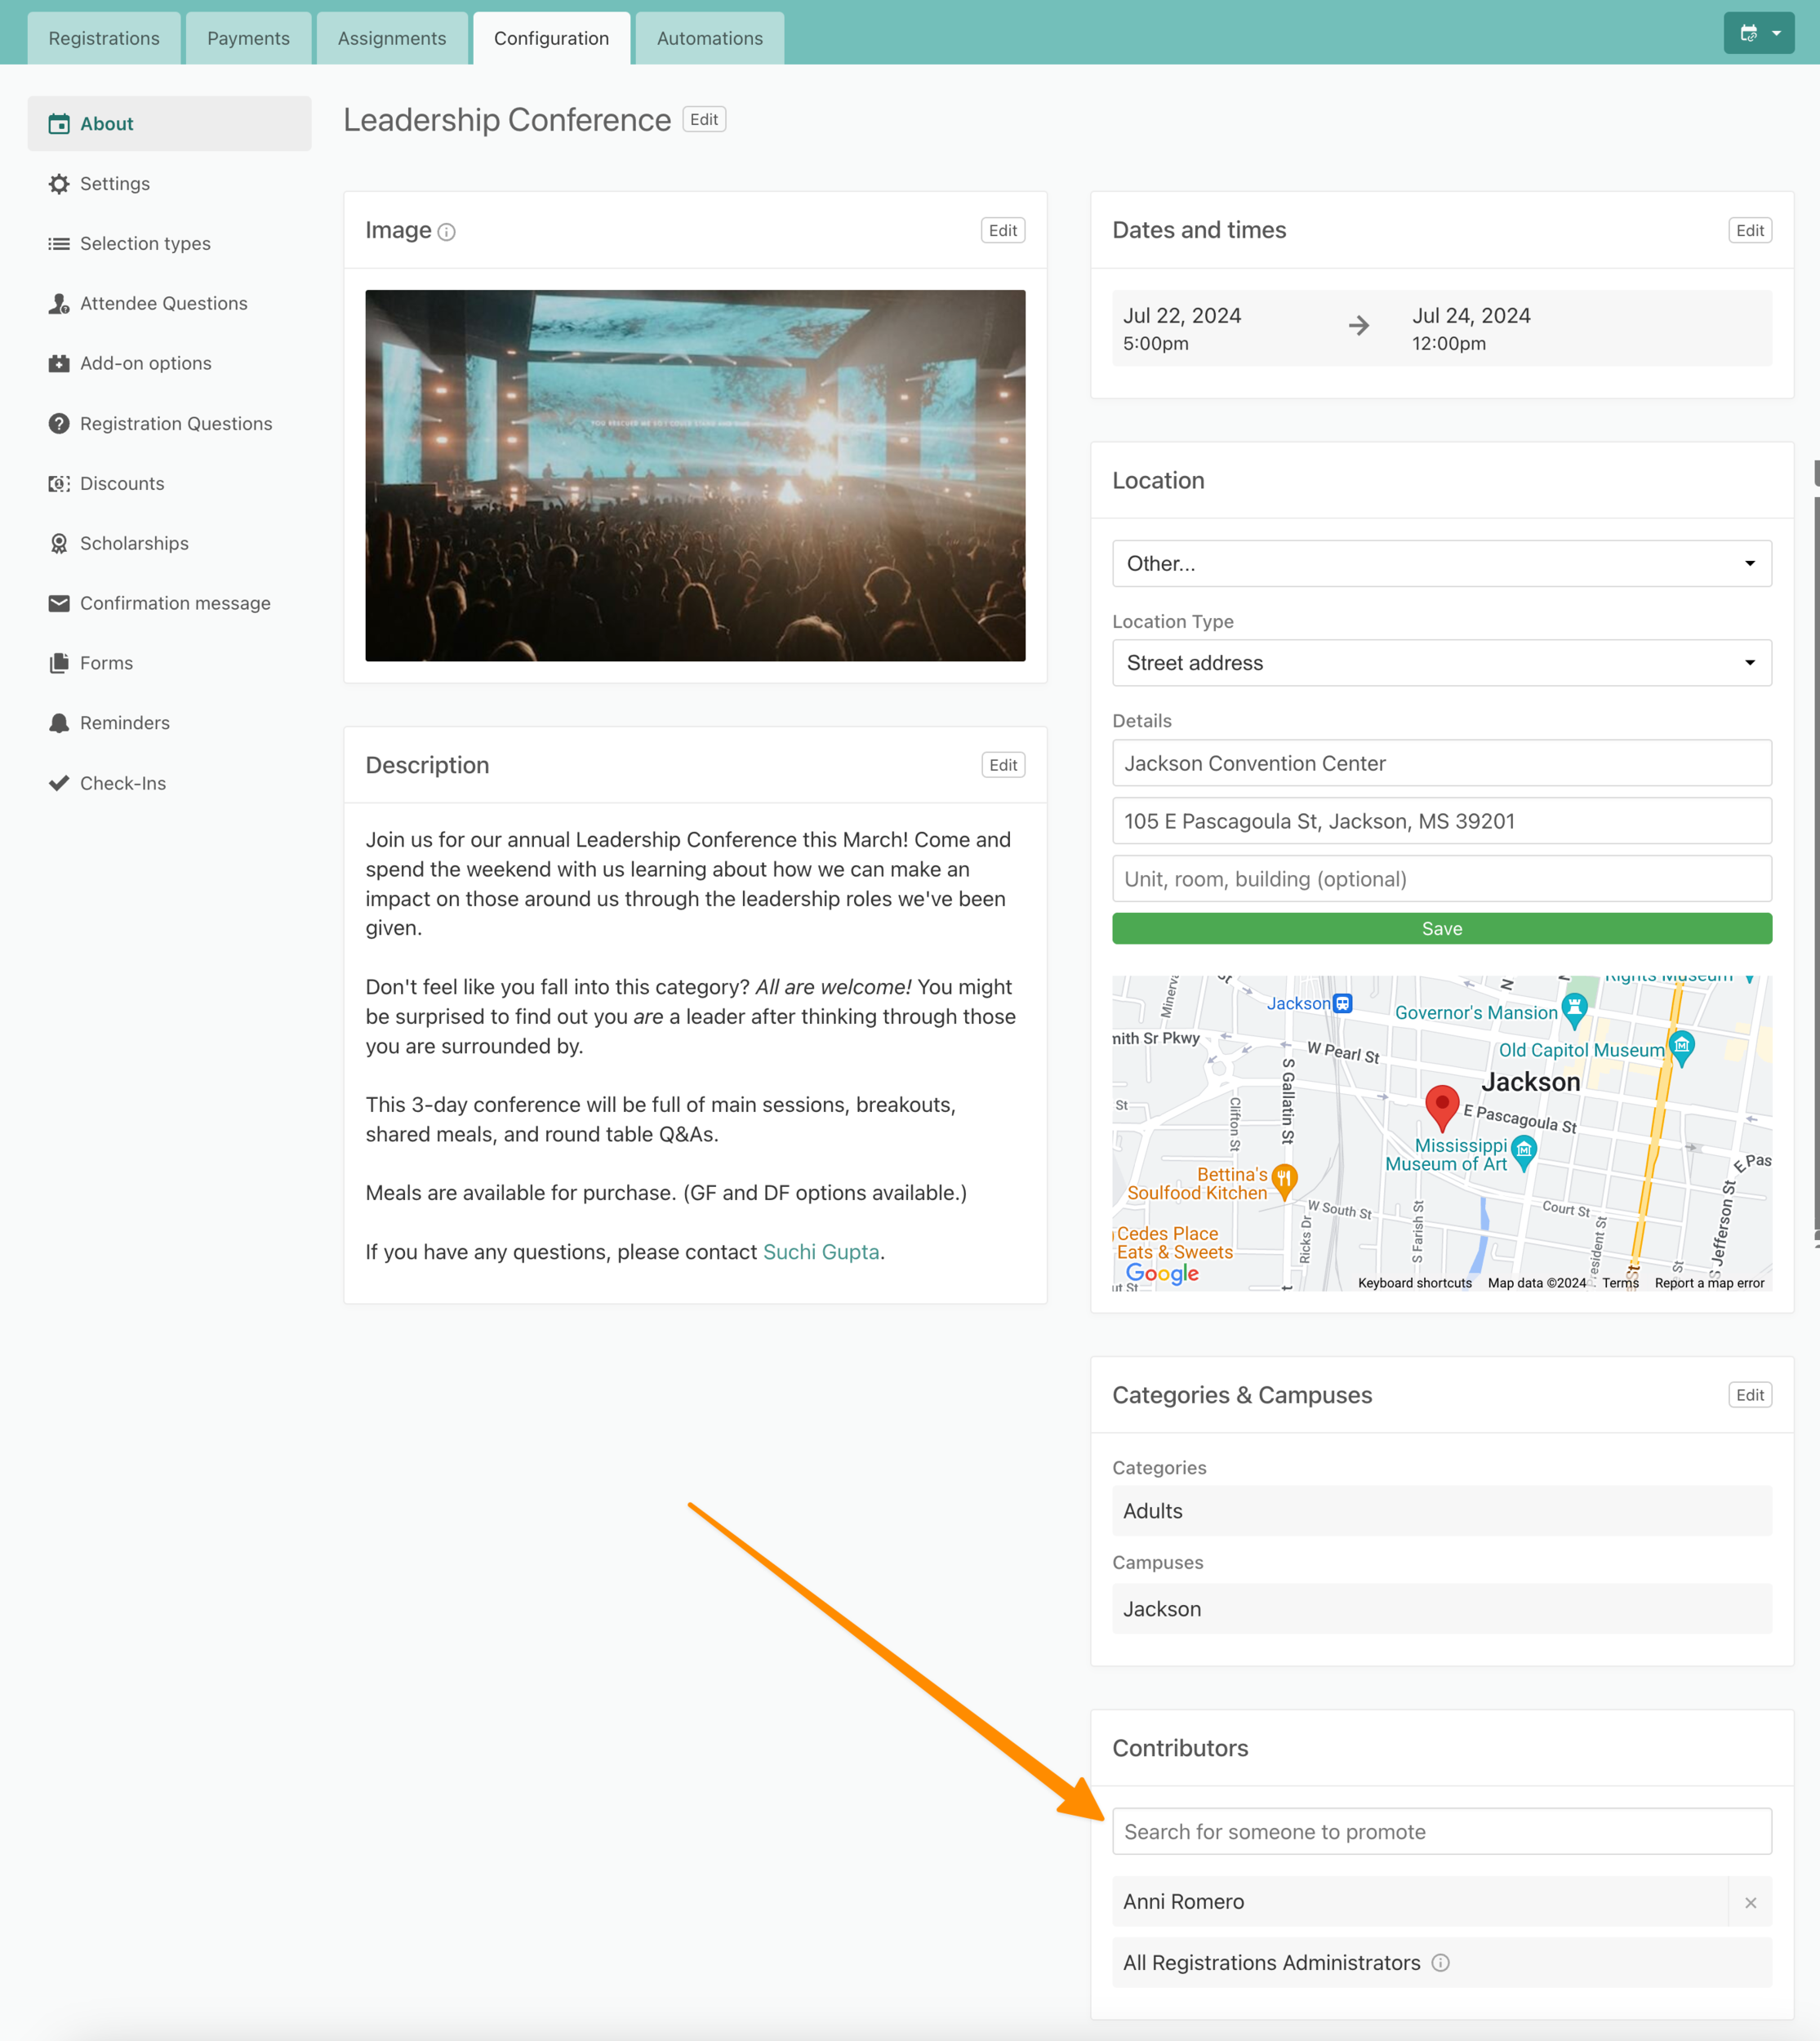This screenshot has height=2041, width=1820.
Task: Click the 105 E Pascagoula St address field
Action: [x=1441, y=821]
